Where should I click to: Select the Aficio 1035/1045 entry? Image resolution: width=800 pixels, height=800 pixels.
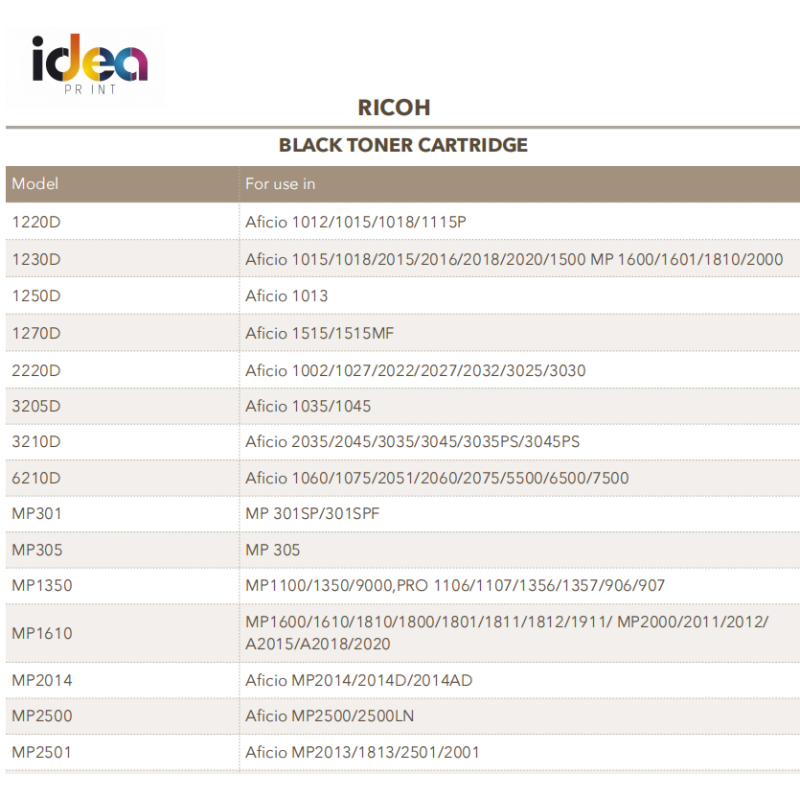[308, 406]
